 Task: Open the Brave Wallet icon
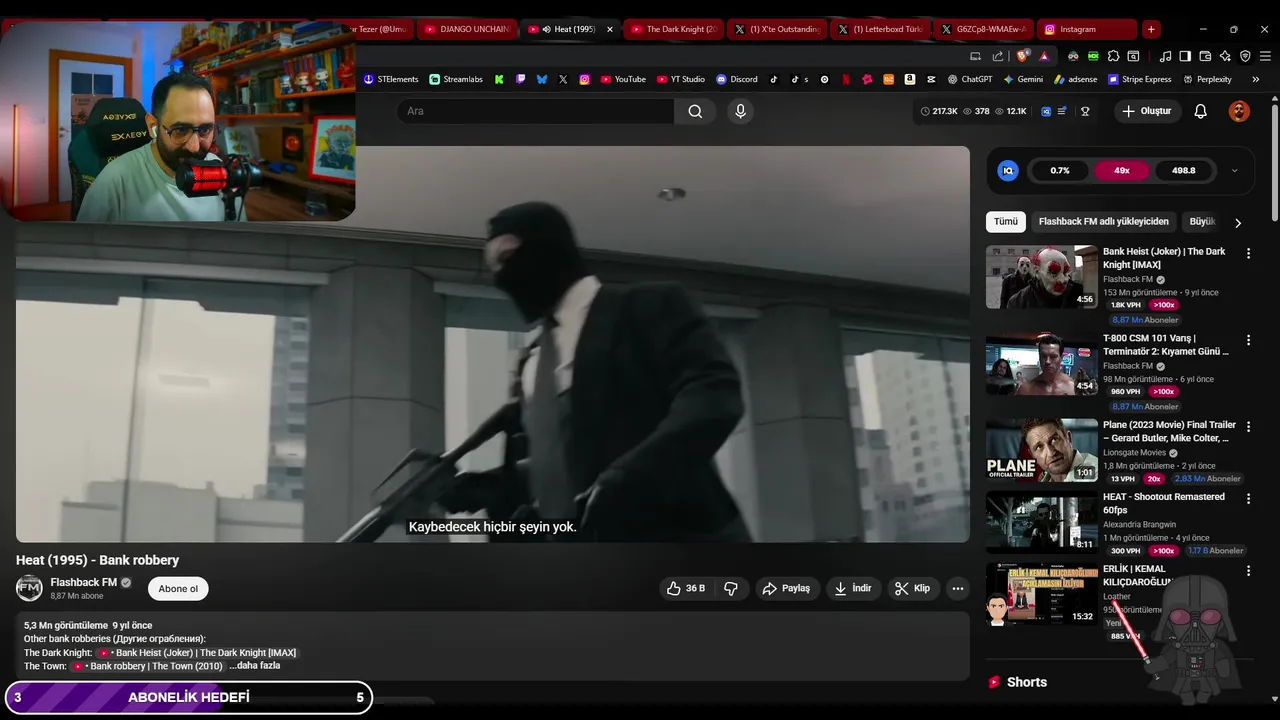[1205, 56]
